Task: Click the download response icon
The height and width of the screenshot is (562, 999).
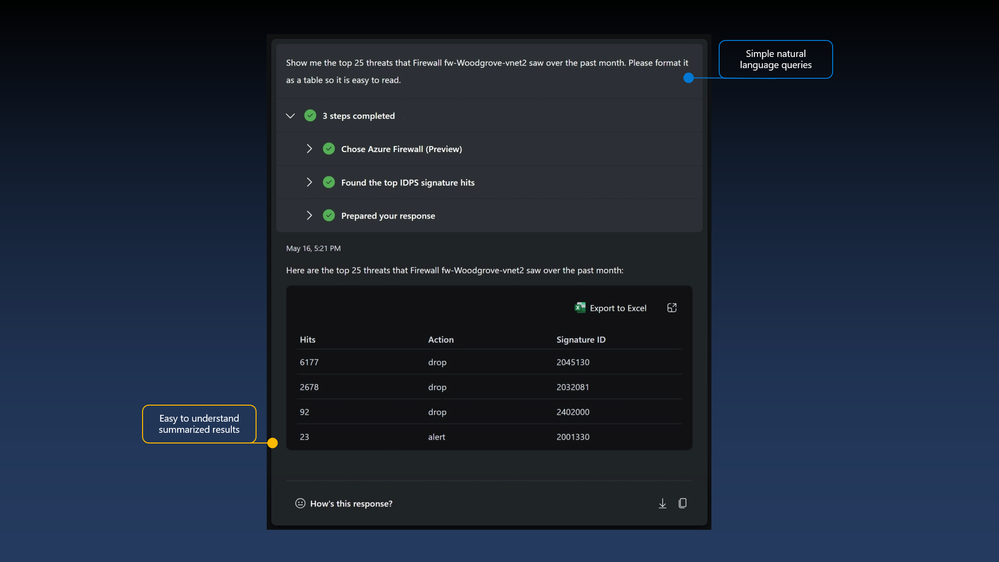Action: pyautogui.click(x=663, y=503)
